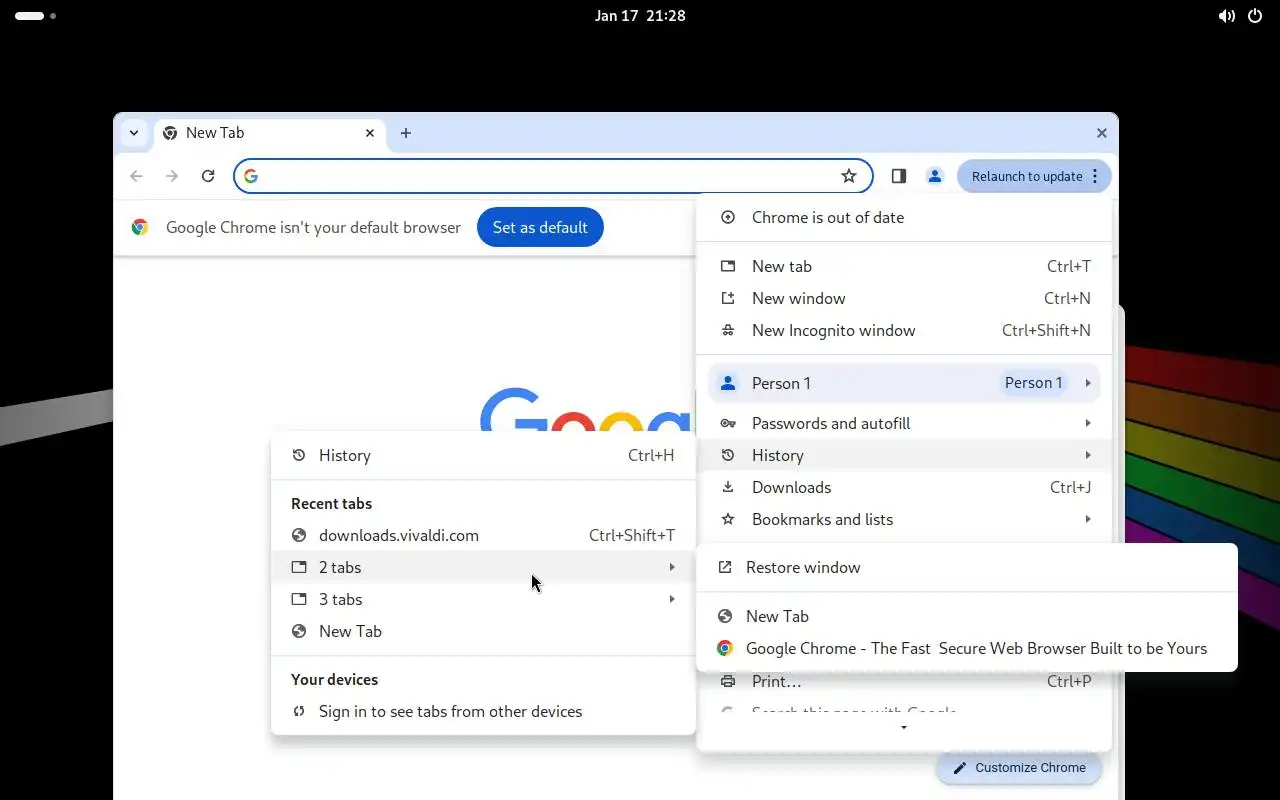
Task: Open the tab search dropdown arrow
Action: (134, 133)
